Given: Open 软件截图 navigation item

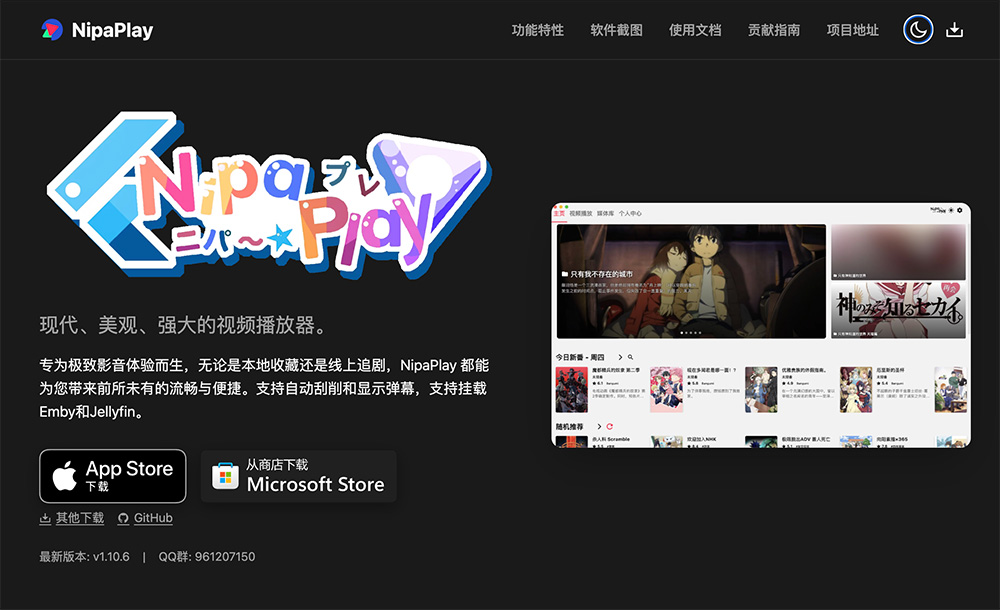Looking at the screenshot, I should (x=616, y=30).
